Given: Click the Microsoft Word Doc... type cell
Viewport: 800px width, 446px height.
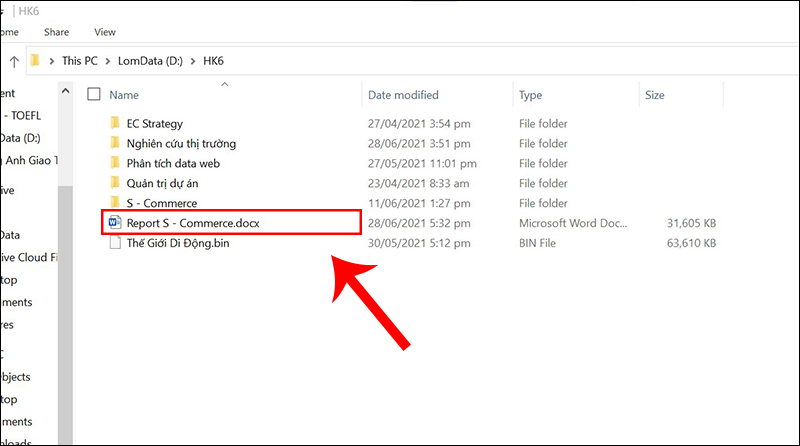Looking at the screenshot, I should coord(573,223).
